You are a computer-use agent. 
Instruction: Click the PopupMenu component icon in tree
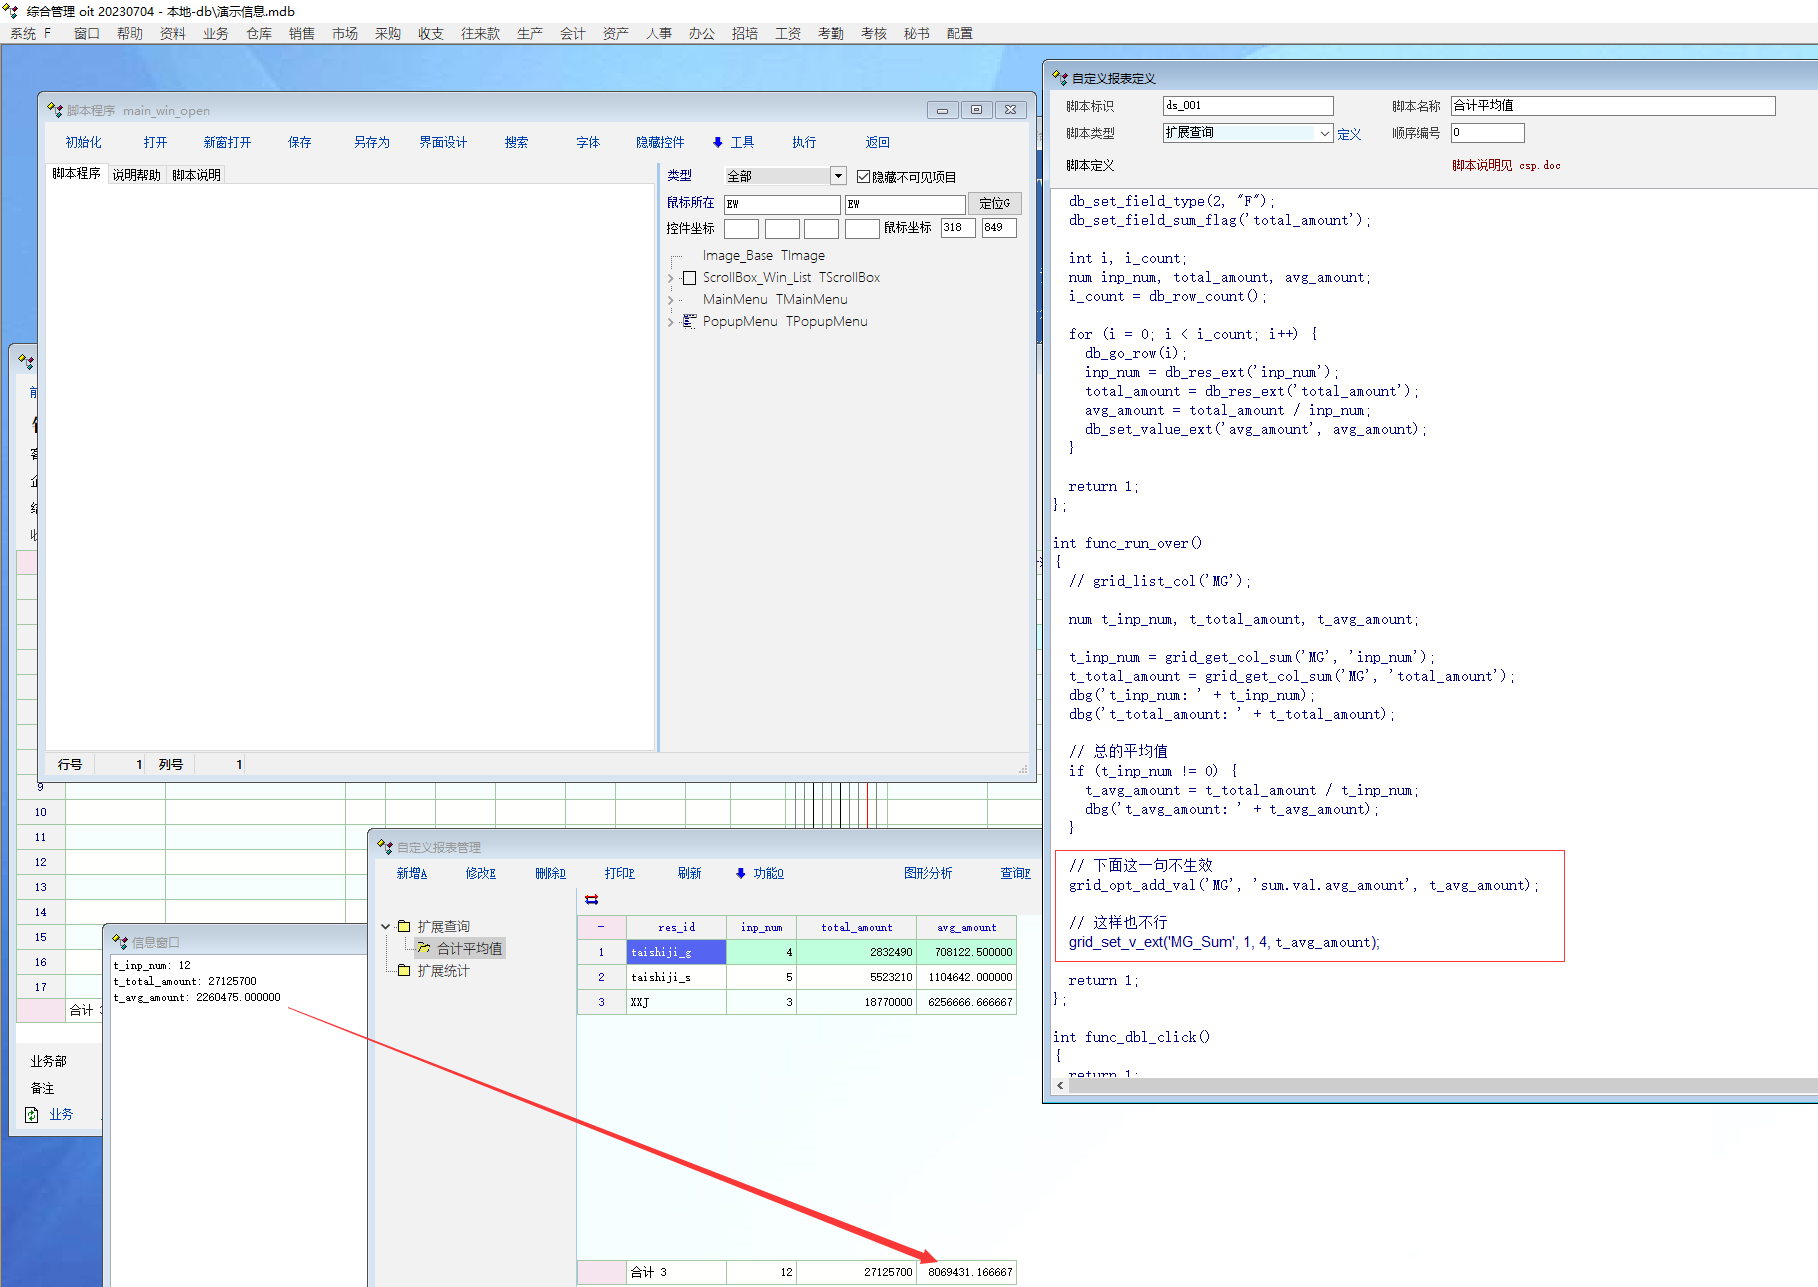[x=689, y=321]
